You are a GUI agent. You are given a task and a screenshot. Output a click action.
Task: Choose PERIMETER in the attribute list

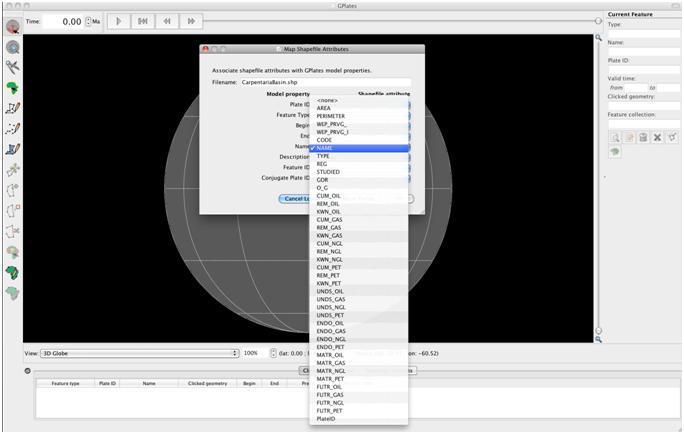pos(359,116)
